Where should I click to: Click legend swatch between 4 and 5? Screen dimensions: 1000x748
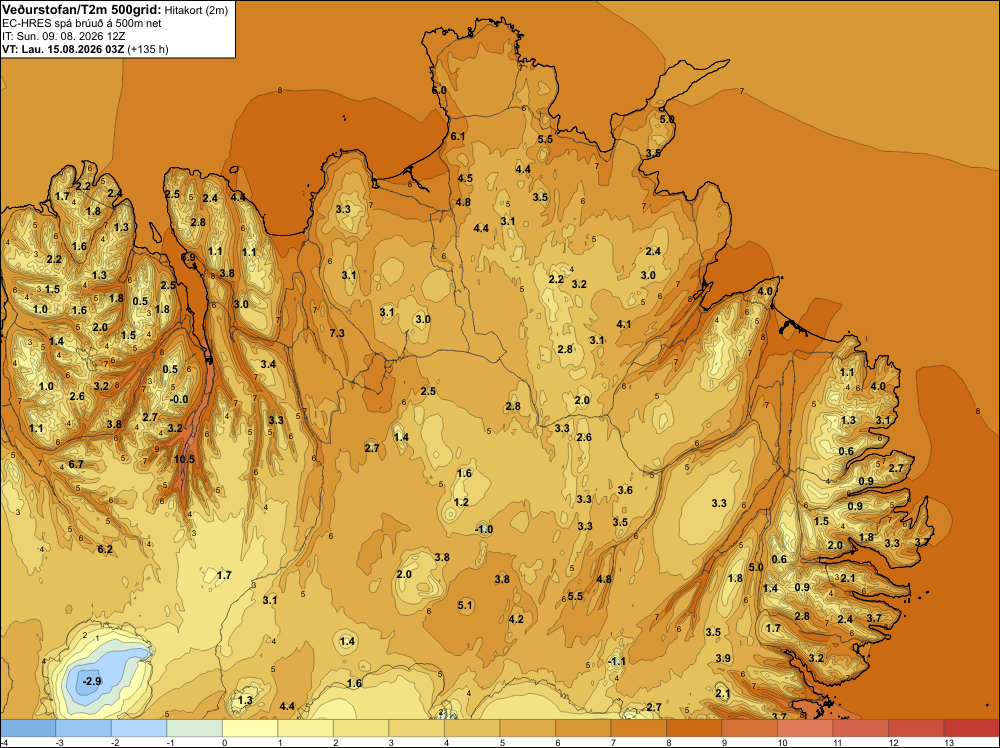coord(472,728)
